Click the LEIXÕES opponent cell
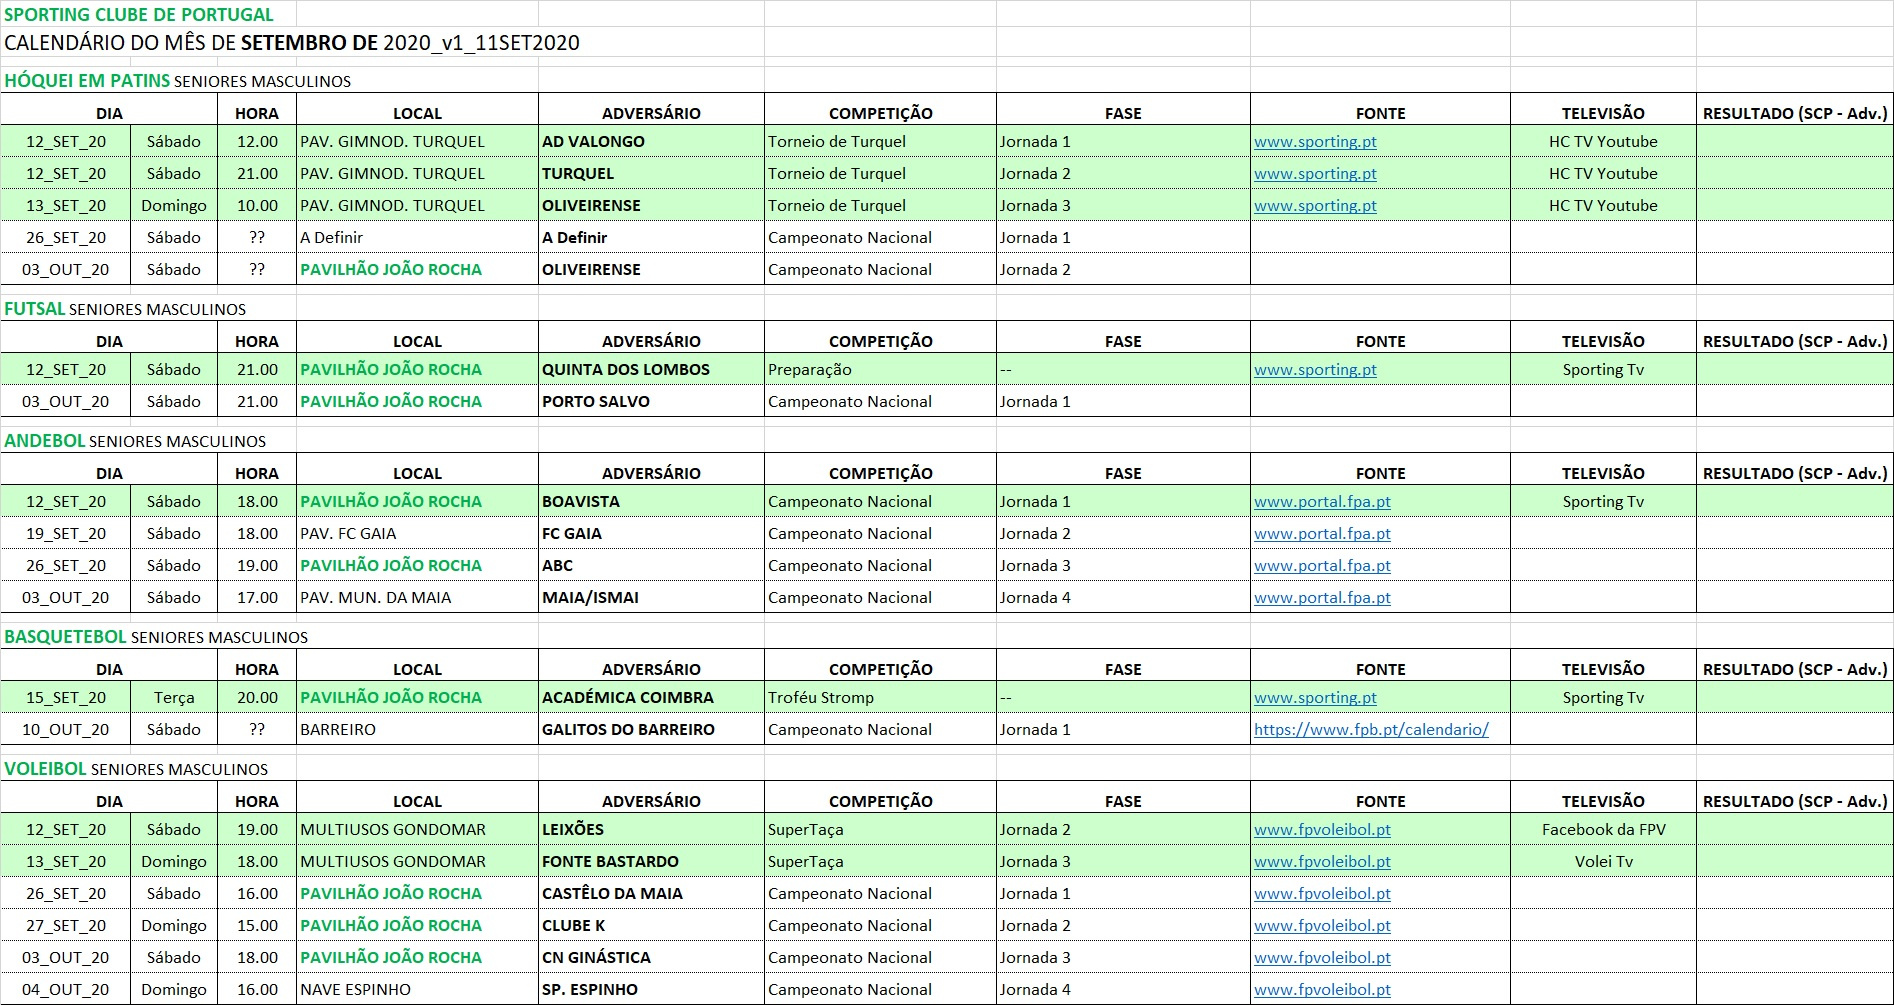Screen dimensions: 1894x1005 click(651, 830)
